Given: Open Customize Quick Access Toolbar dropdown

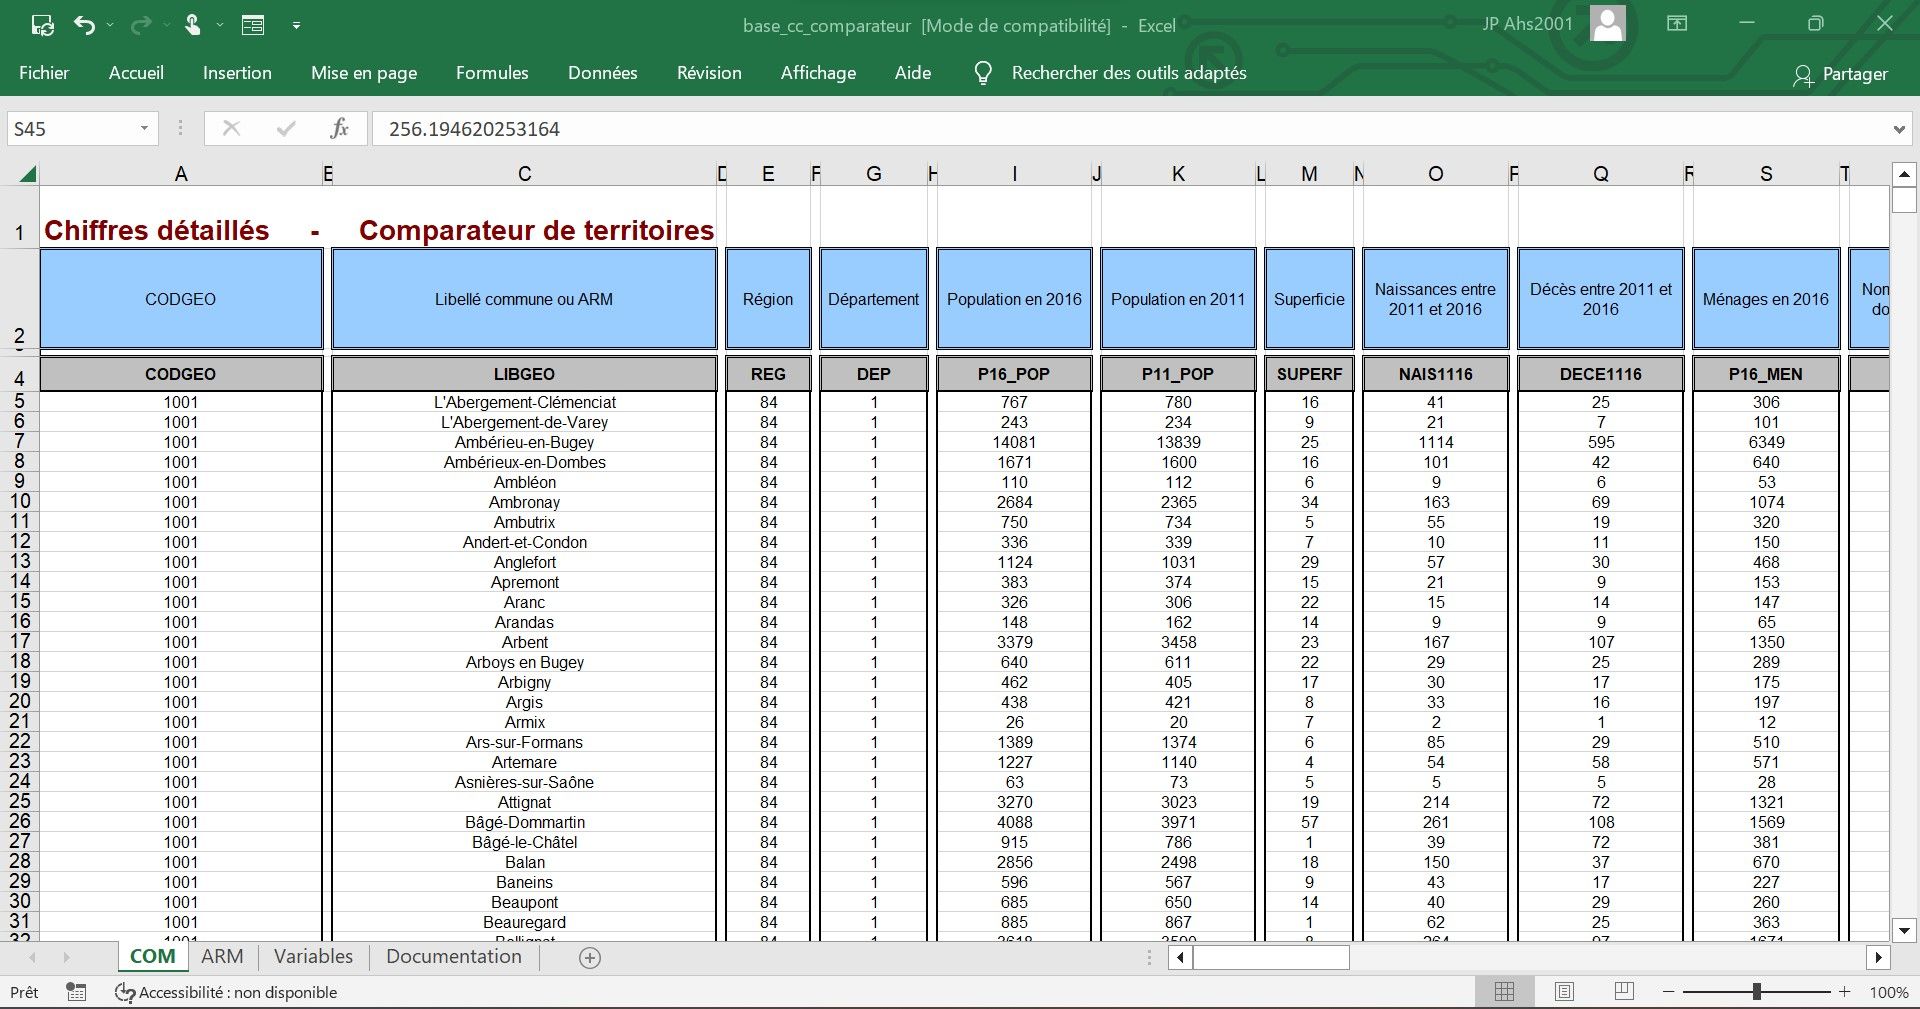Looking at the screenshot, I should click(x=296, y=25).
